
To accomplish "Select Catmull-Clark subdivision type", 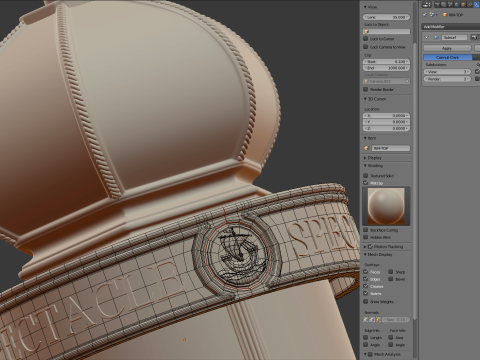I will [448, 58].
